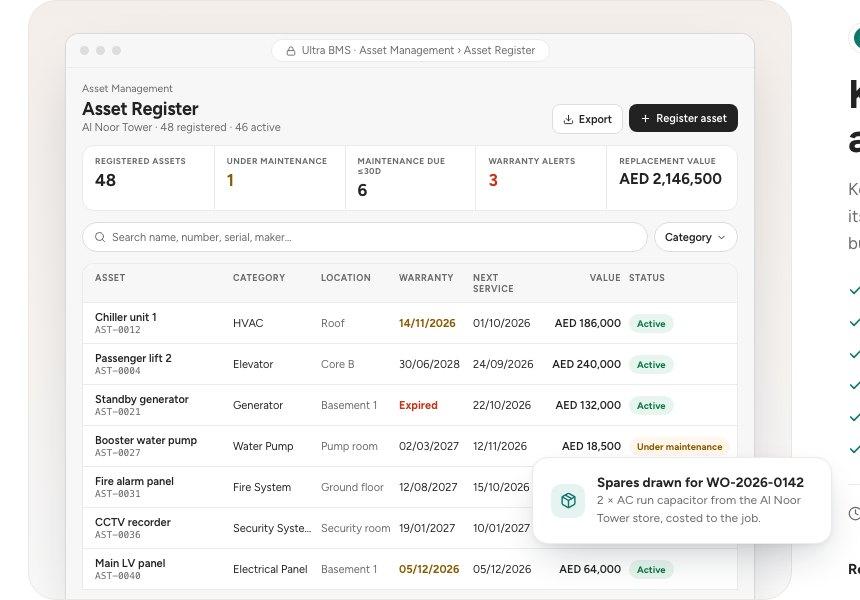Open the Main LV panel asset
This screenshot has height=600, width=860.
coord(410,569)
